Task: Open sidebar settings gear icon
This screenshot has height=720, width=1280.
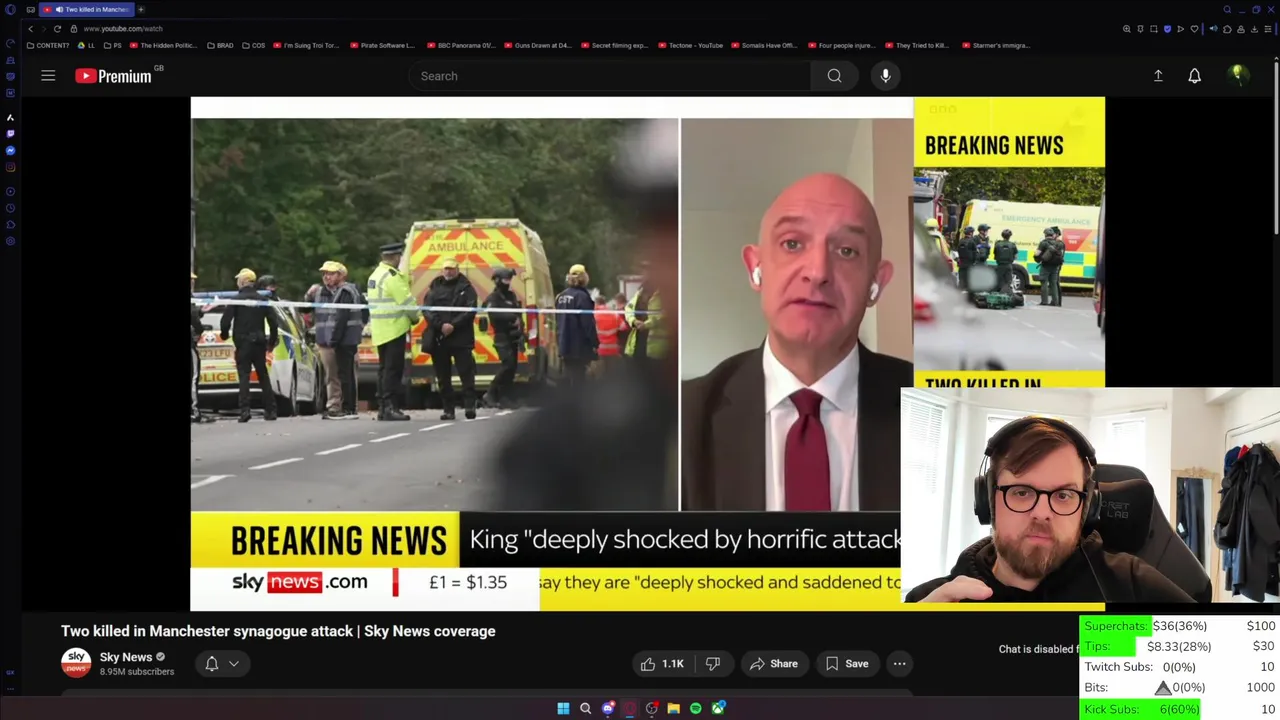Action: (x=10, y=241)
